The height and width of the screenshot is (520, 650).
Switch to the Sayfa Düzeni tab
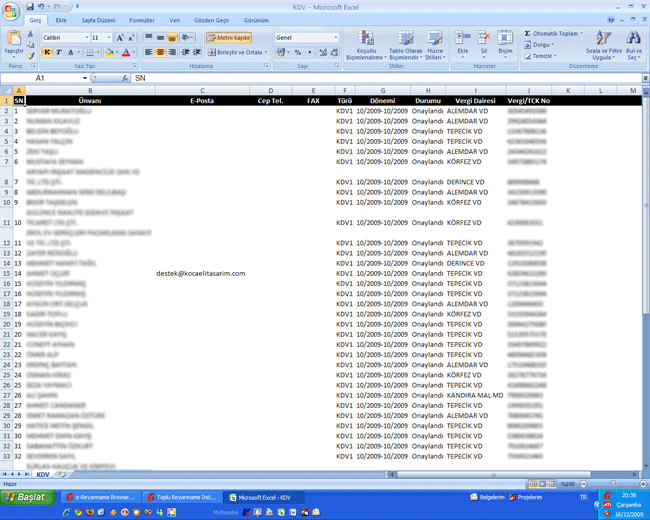[98, 20]
